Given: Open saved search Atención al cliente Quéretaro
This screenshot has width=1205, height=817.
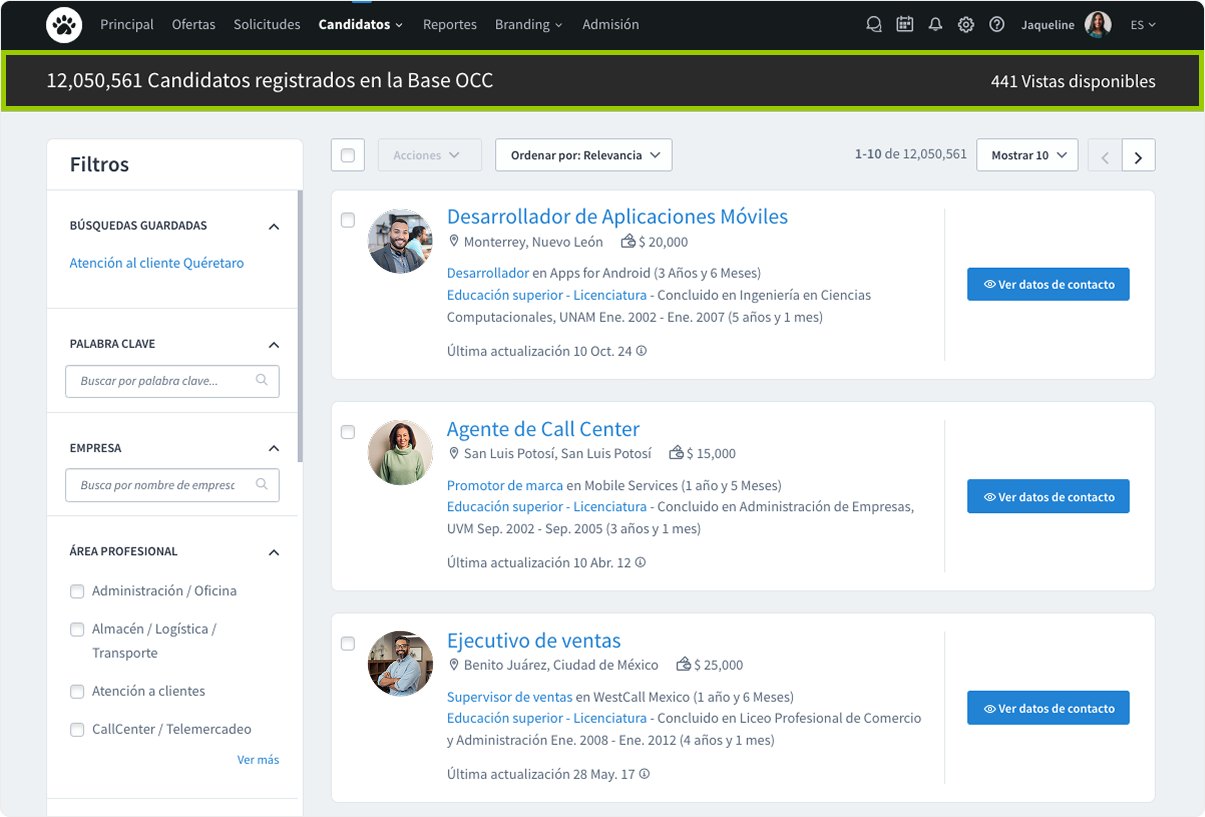Looking at the screenshot, I should coord(157,263).
